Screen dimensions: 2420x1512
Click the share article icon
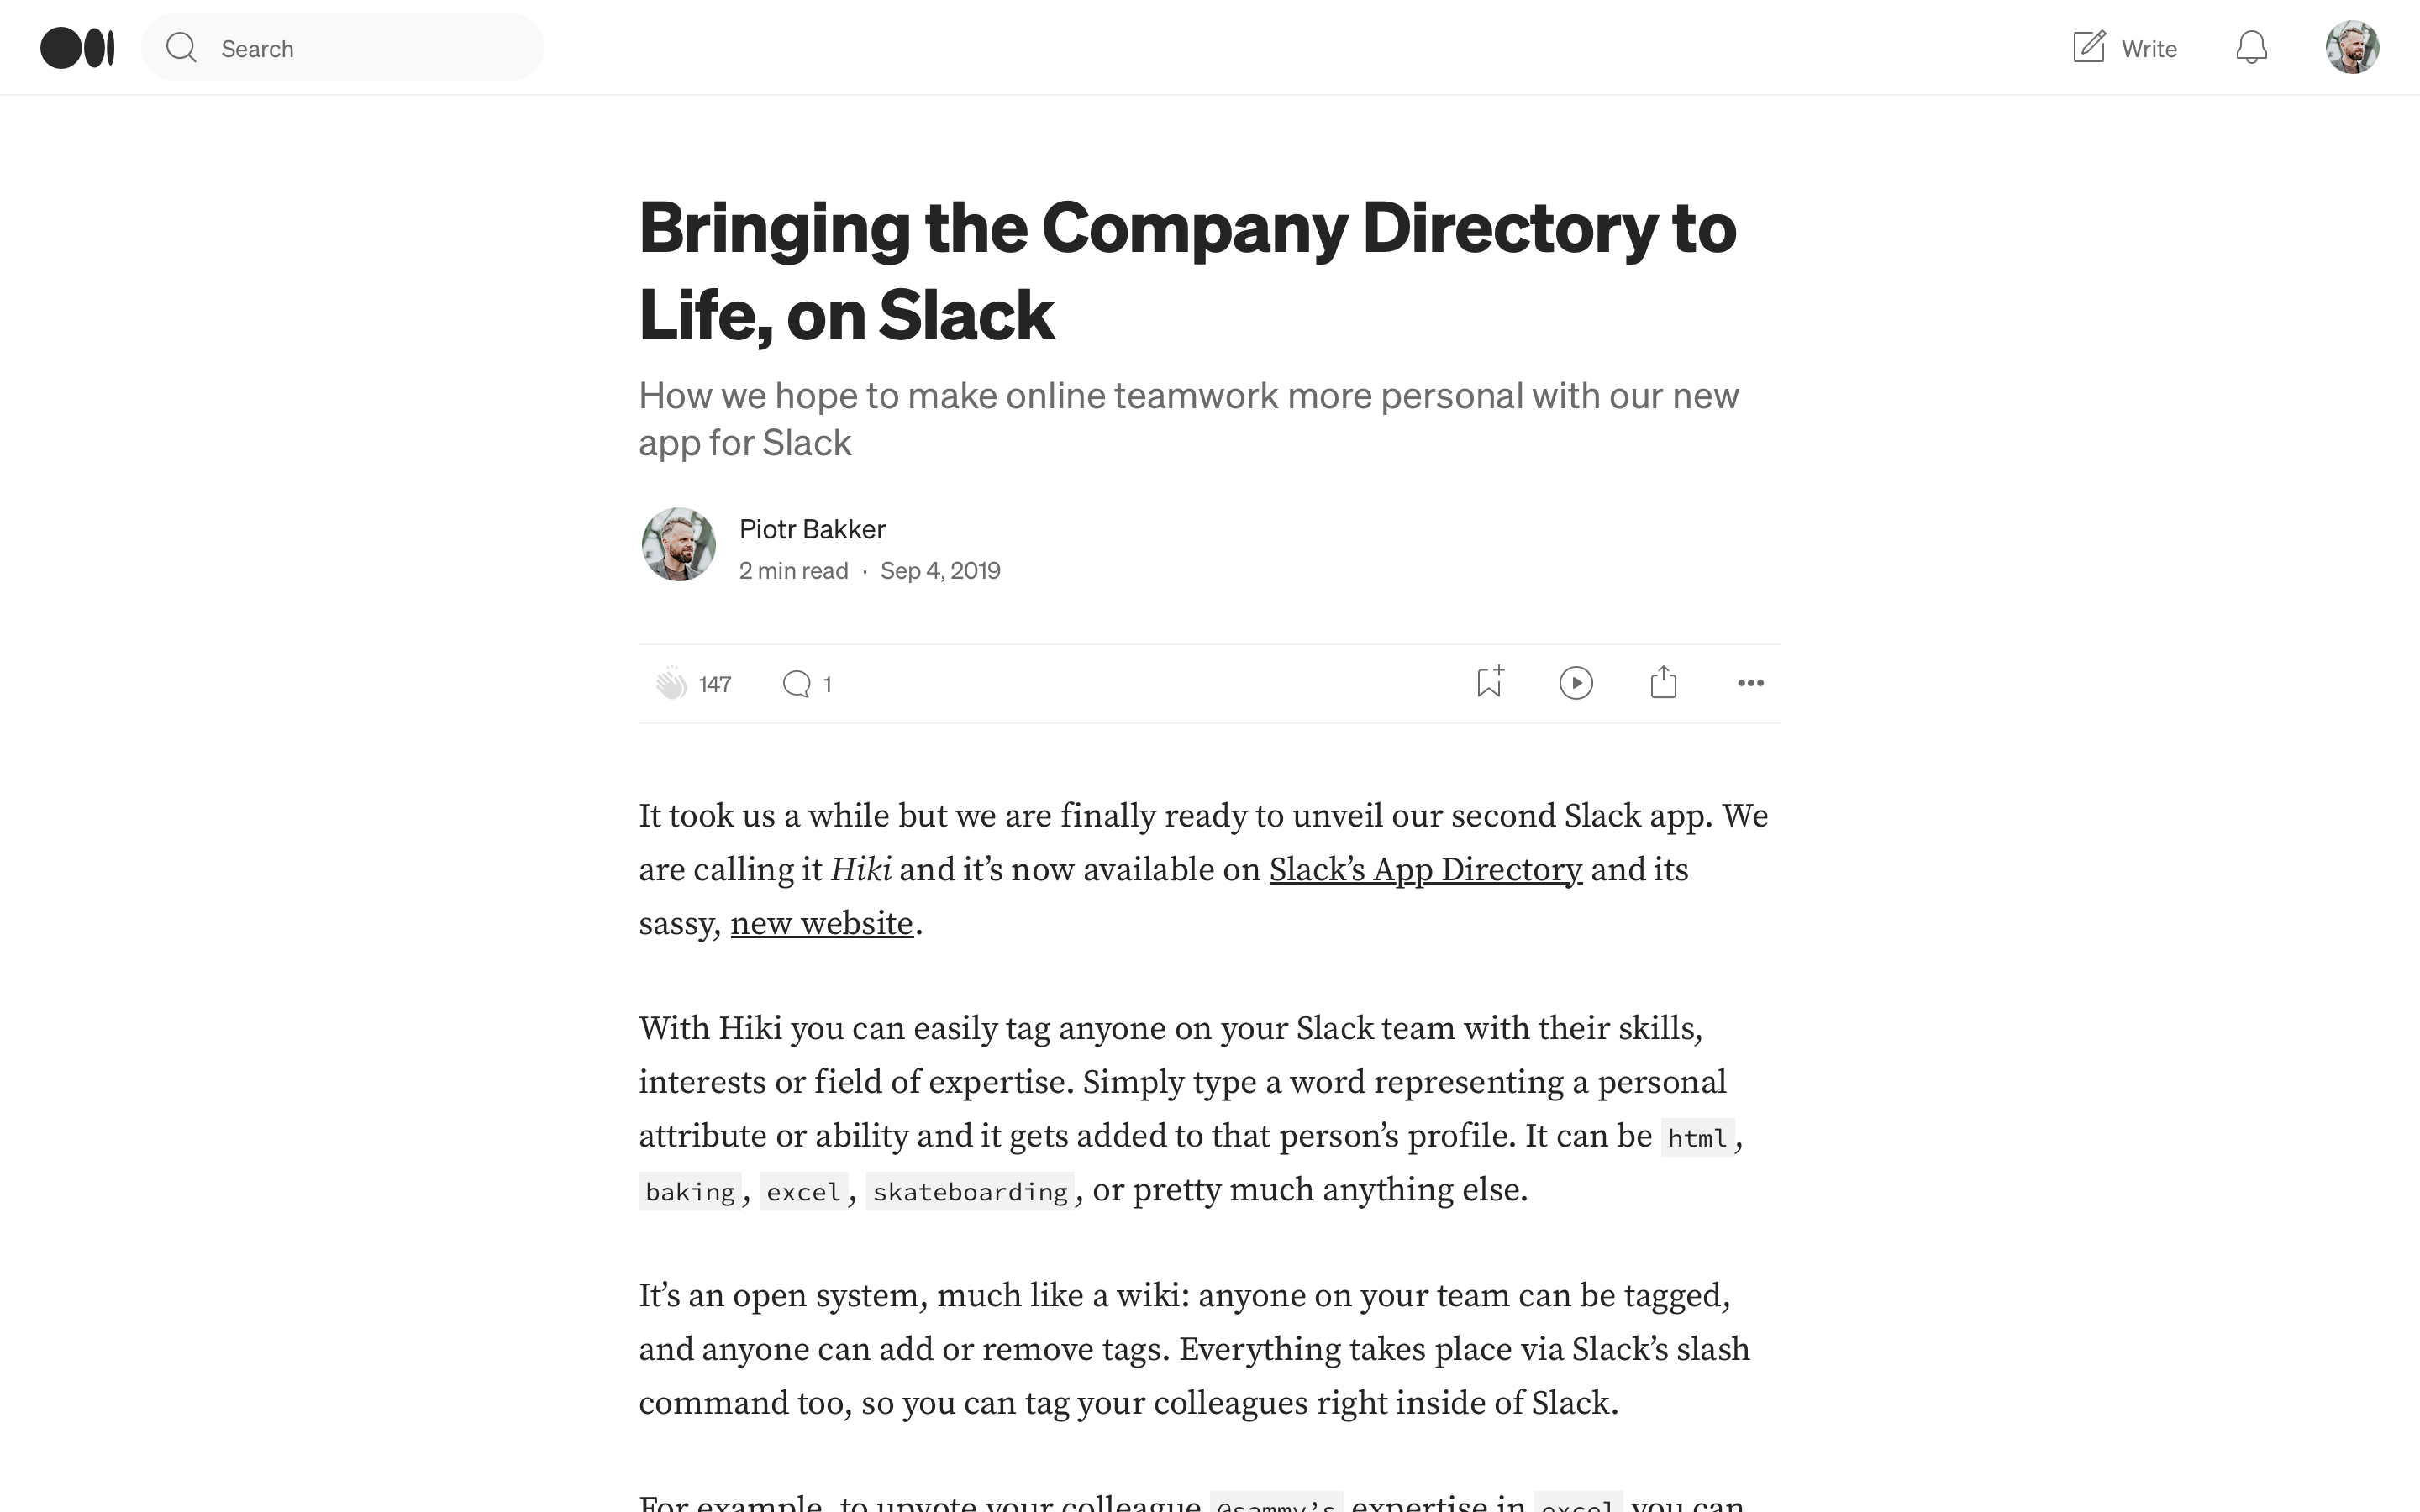pos(1664,681)
